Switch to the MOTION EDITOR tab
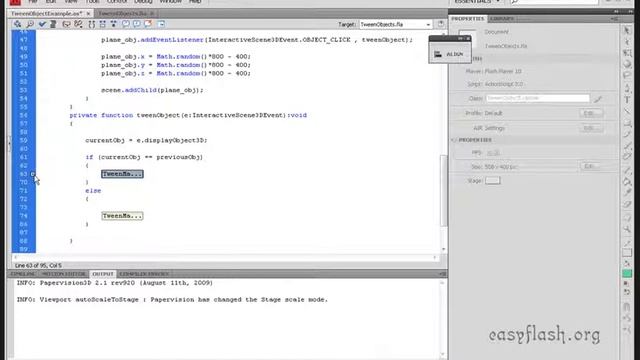Screen dimensions: 640x360 click(64, 274)
